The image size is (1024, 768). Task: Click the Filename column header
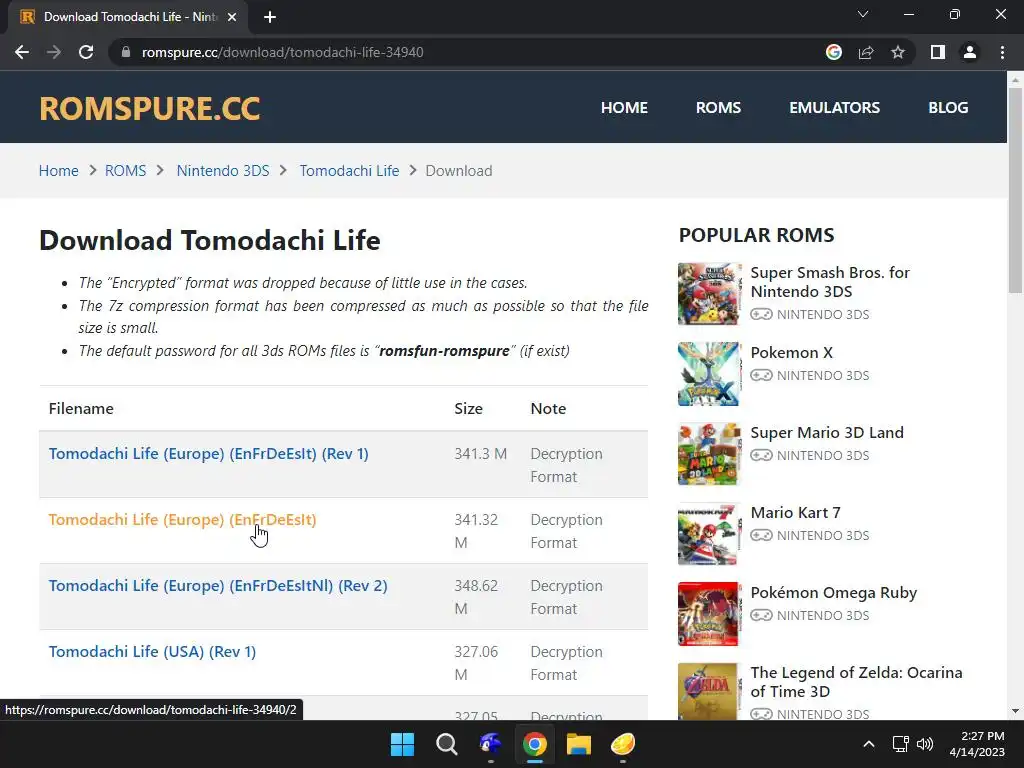point(81,409)
